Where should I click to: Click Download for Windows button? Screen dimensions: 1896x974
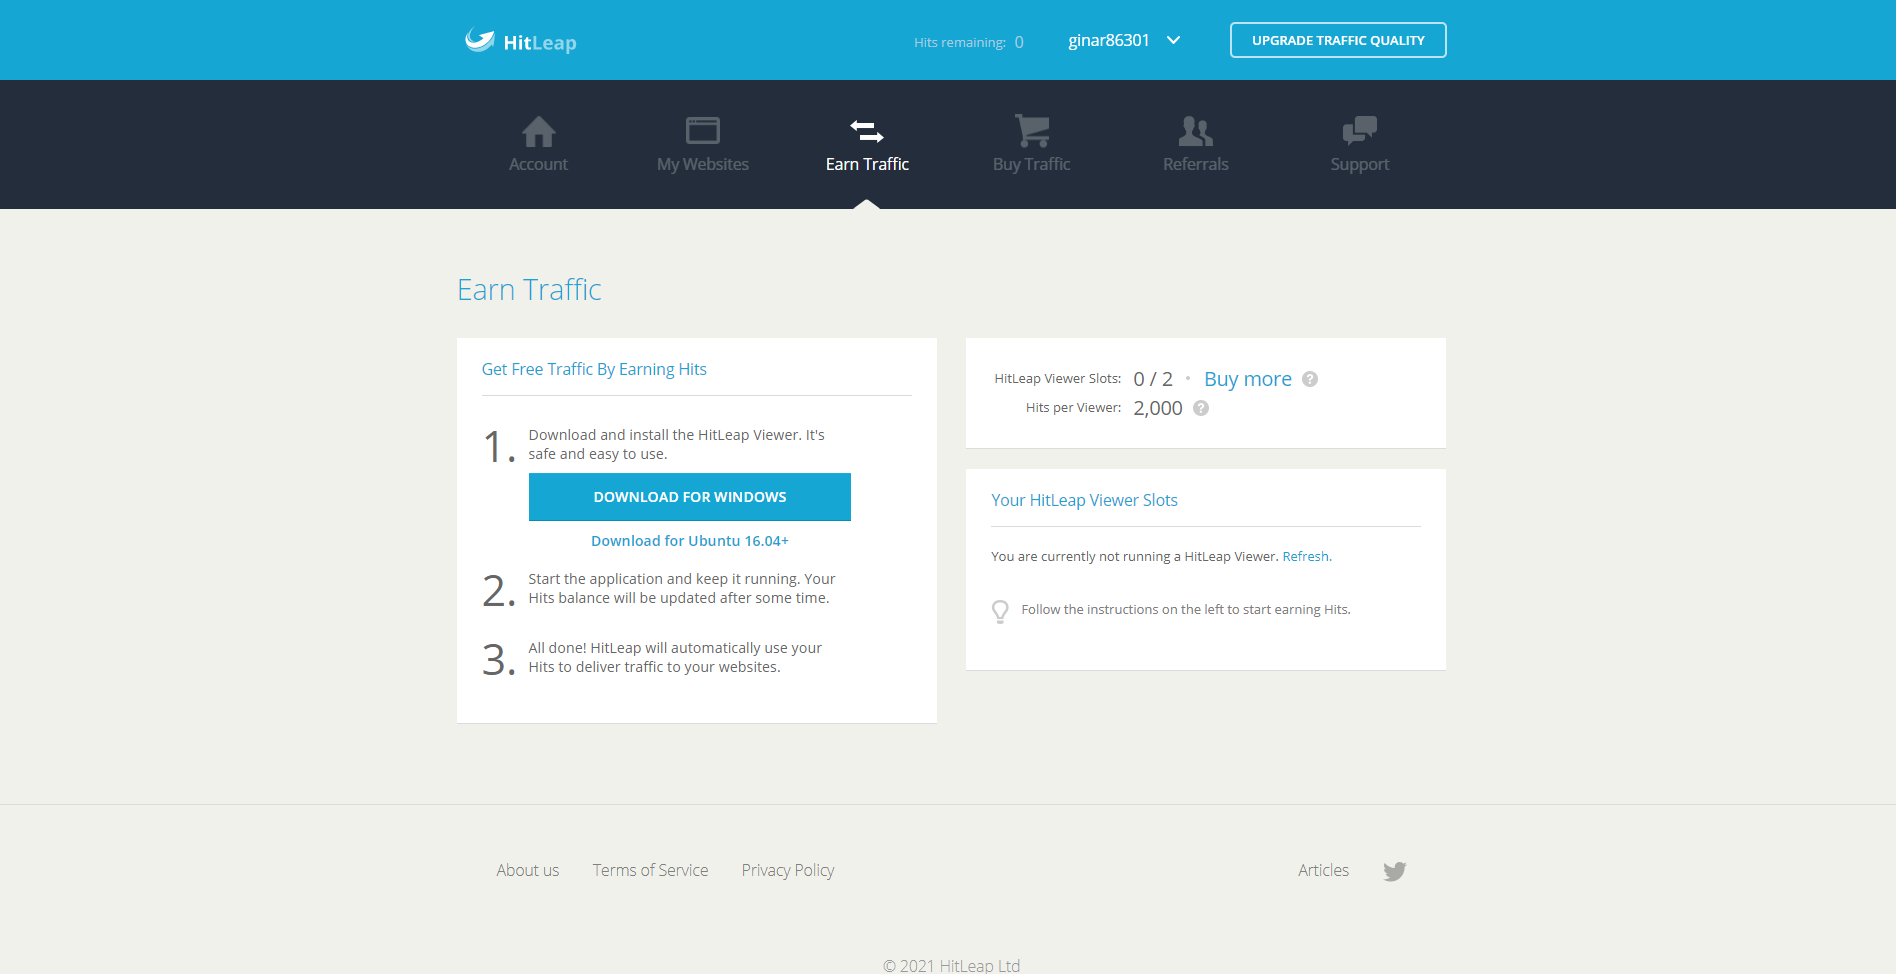click(x=690, y=497)
